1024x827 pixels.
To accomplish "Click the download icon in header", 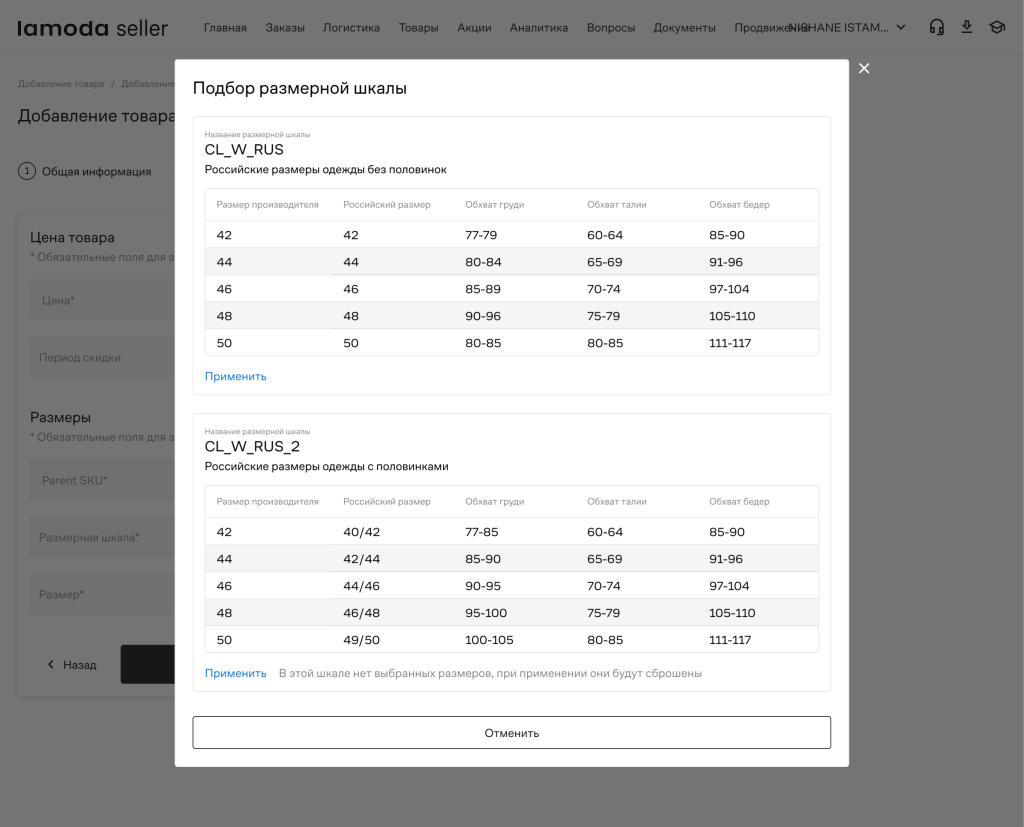I will 967,27.
